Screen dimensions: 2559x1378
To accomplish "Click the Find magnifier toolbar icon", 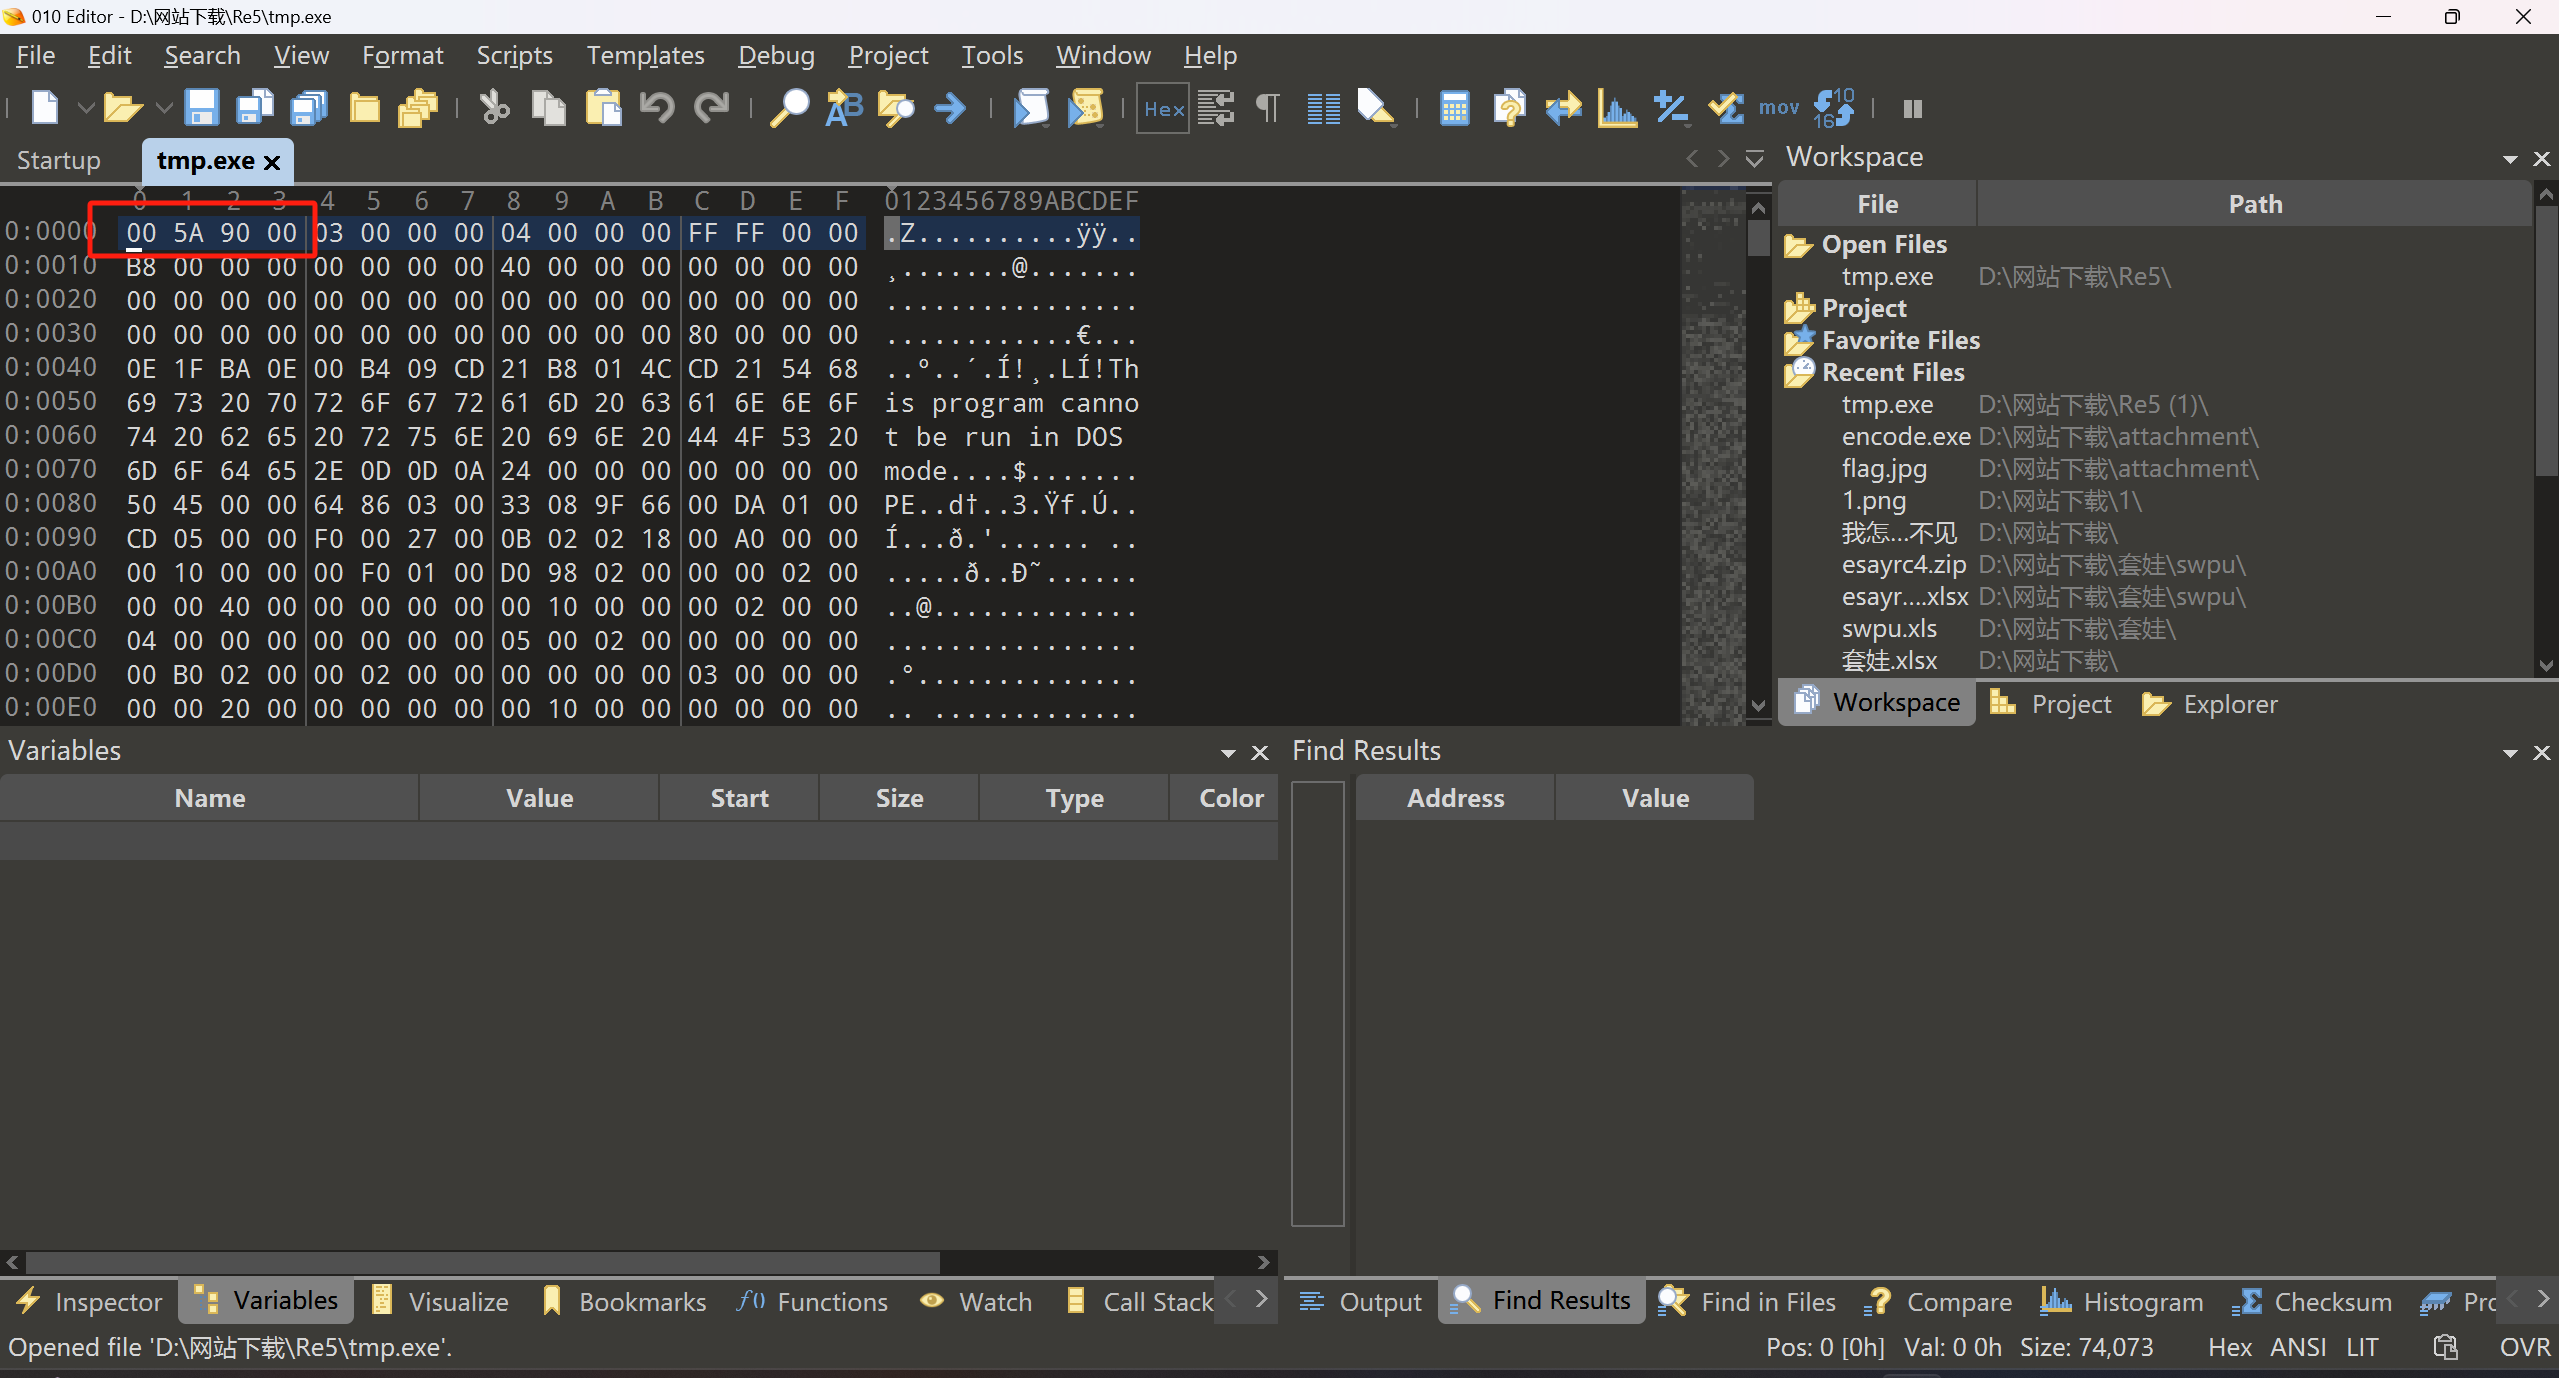I will coord(789,108).
